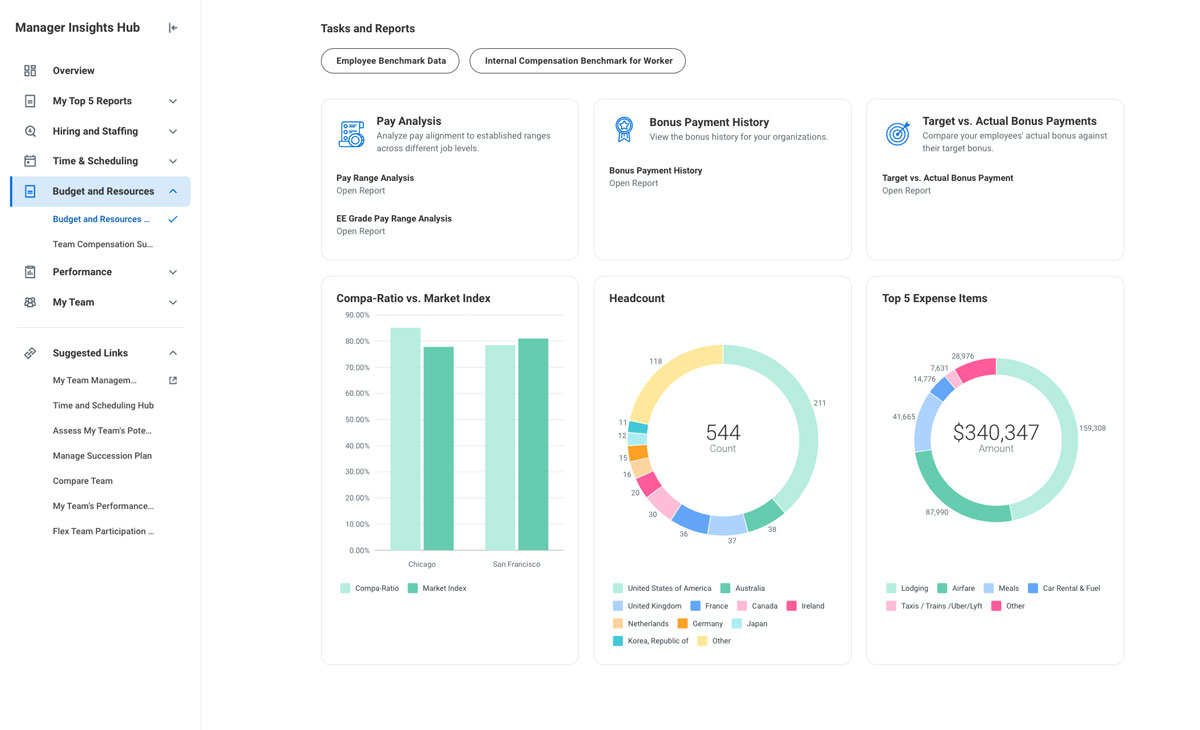The width and height of the screenshot is (1200, 730).
Task: Select the Bonus Payment History ribbon icon
Action: (624, 130)
